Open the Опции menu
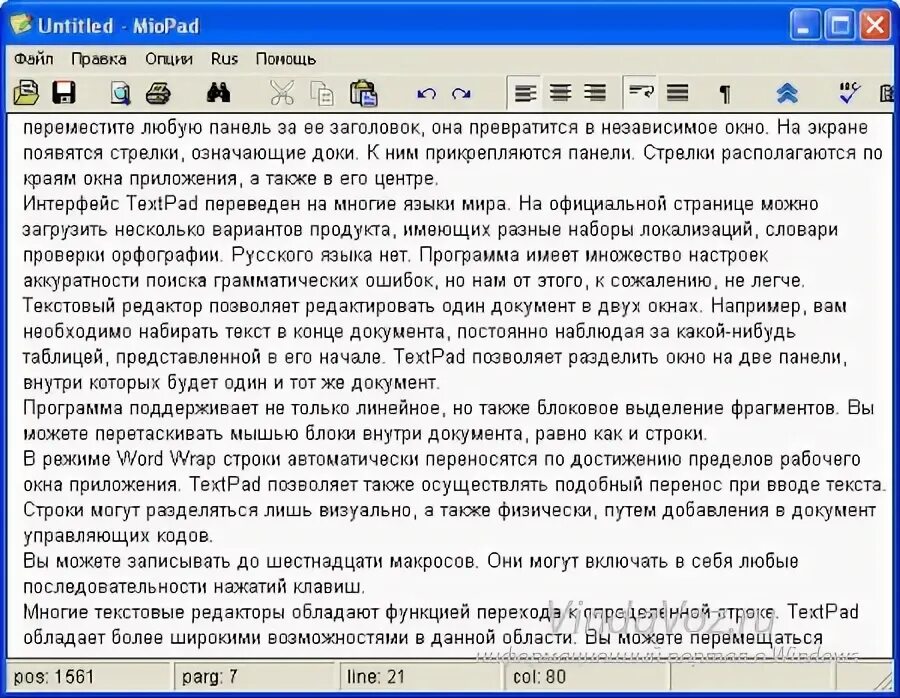Viewport: 900px width, 698px height. click(x=169, y=59)
